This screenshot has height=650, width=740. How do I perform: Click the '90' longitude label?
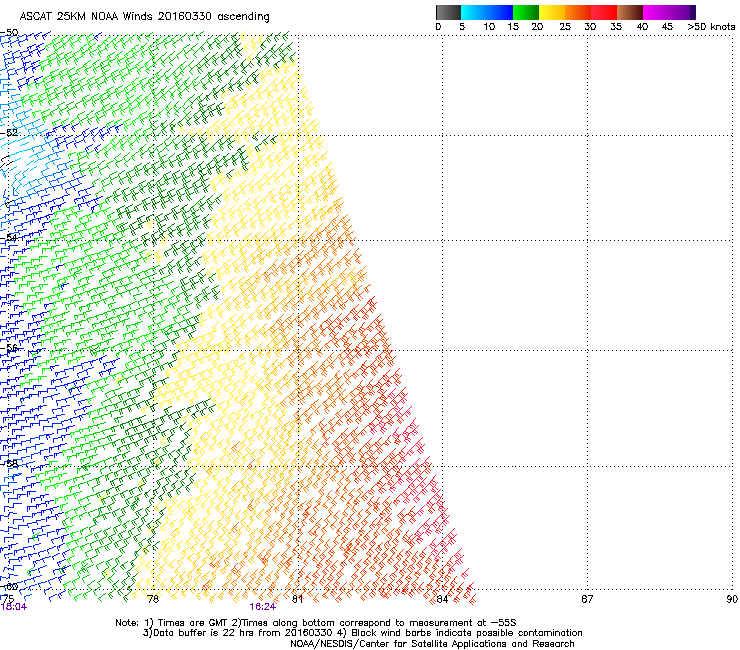click(732, 599)
